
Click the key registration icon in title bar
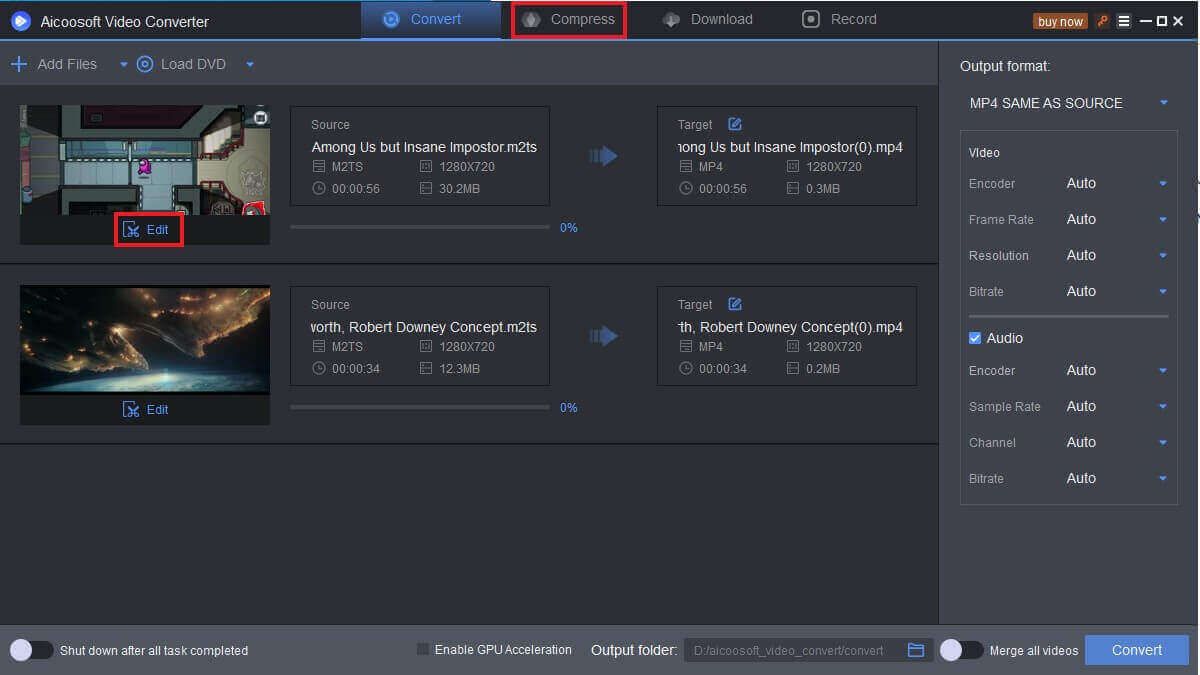1103,21
